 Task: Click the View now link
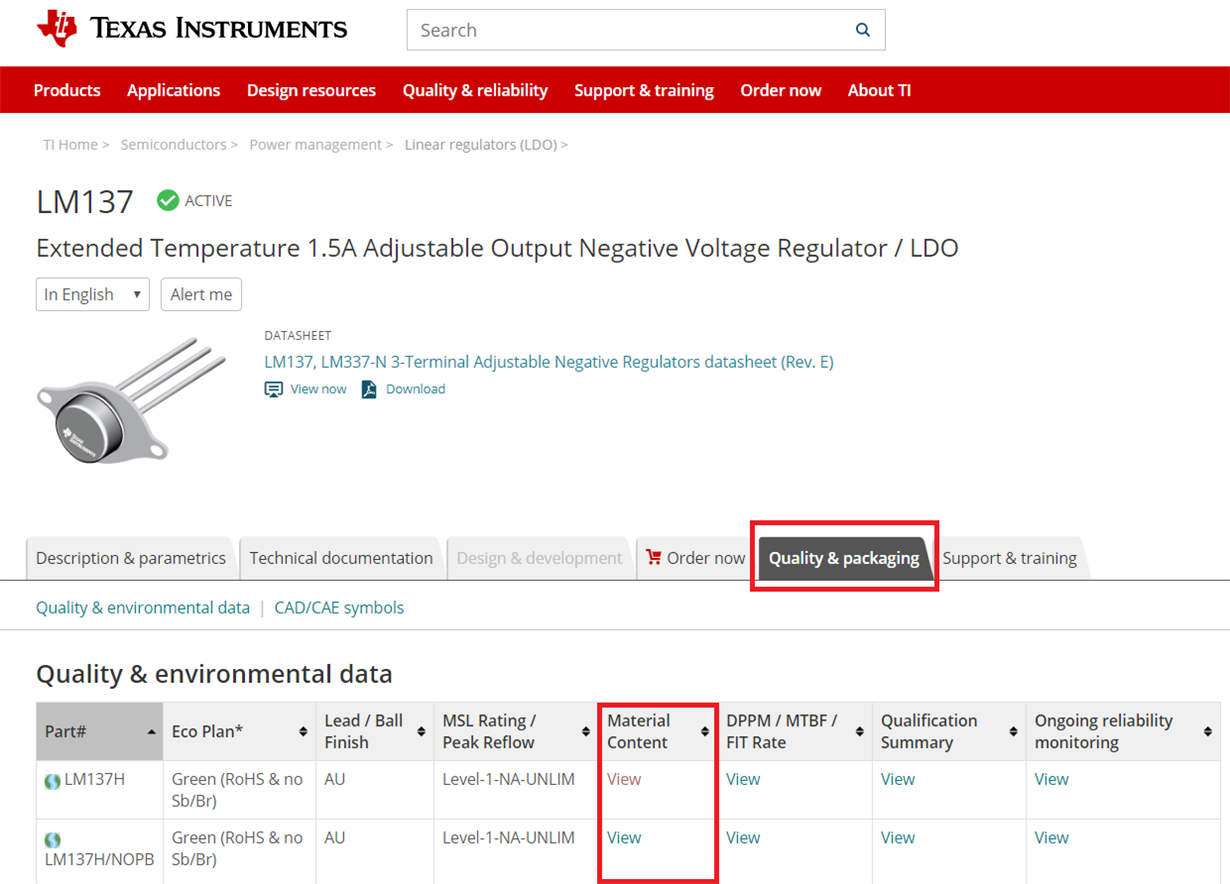(318, 389)
